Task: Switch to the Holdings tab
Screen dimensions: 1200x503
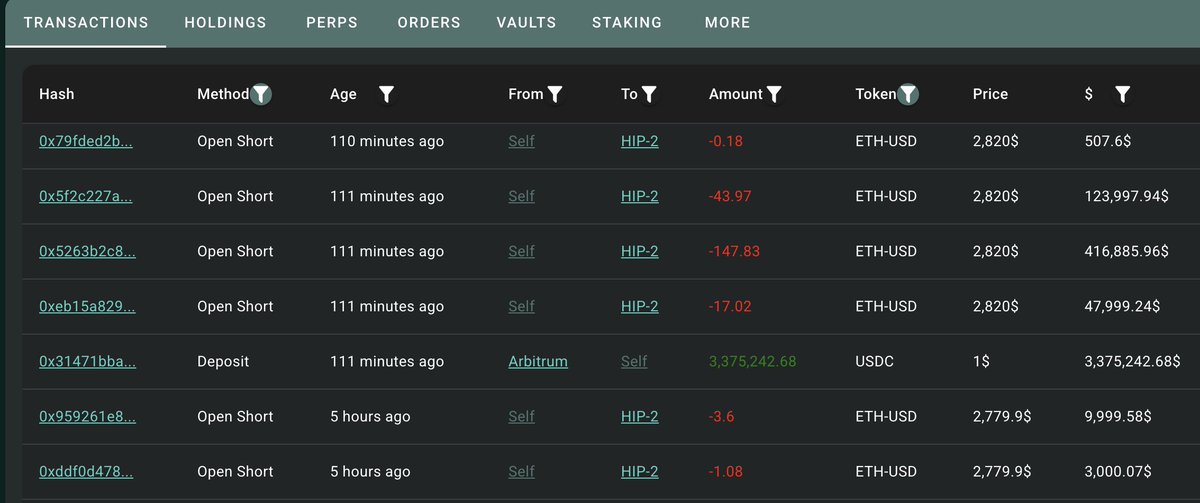Action: tap(226, 22)
